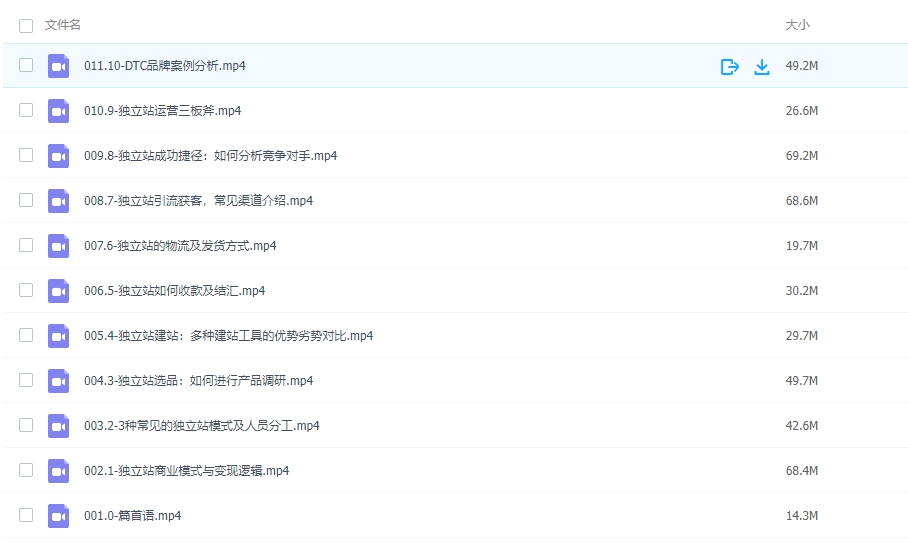908x549 pixels.
Task: Open 004.3-独立站选品：如何进行产品调研.mp4
Action: point(198,381)
